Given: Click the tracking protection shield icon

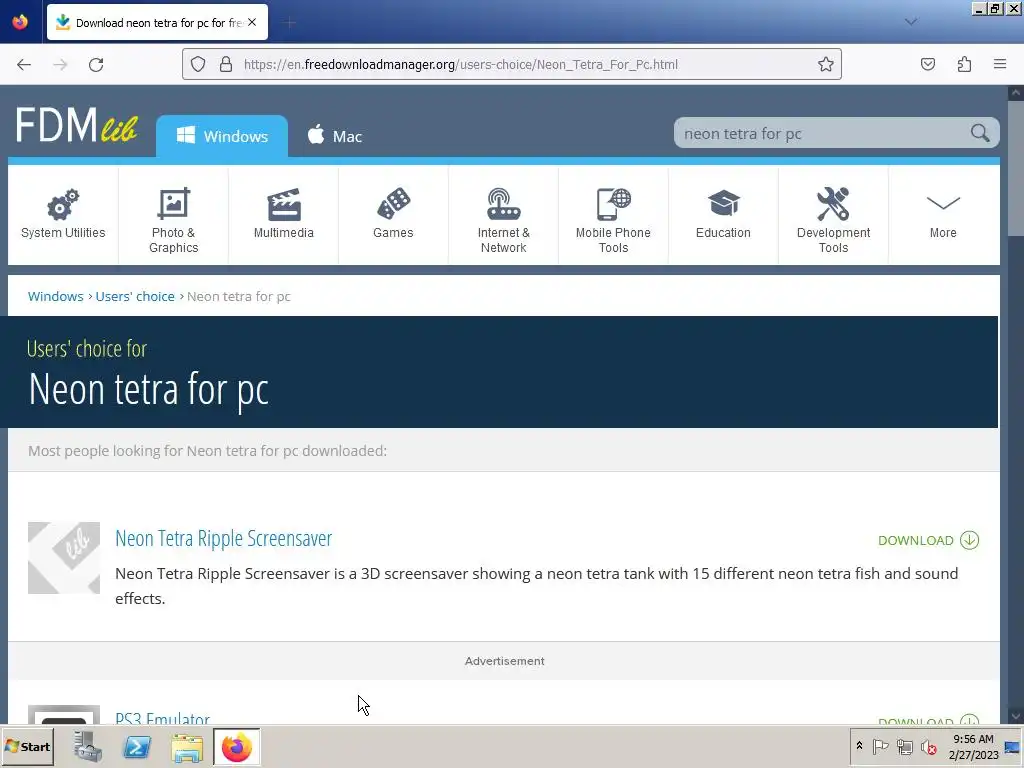Looking at the screenshot, I should pos(198,64).
